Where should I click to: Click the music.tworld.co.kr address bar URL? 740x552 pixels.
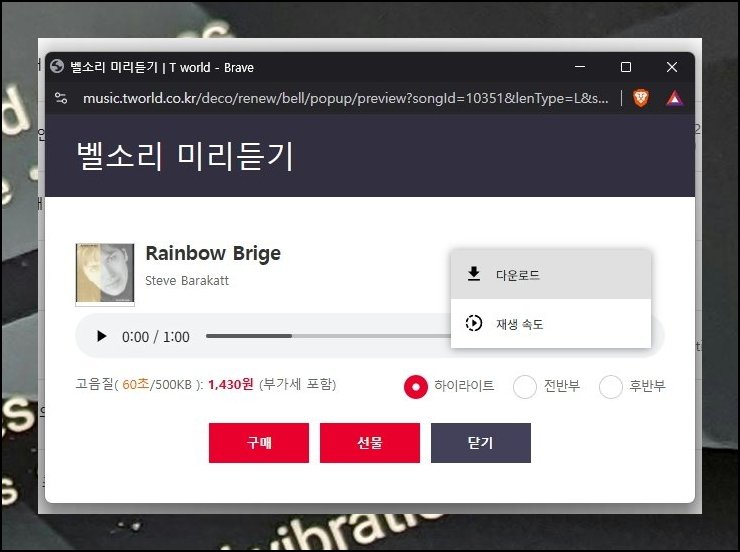[x=345, y=98]
